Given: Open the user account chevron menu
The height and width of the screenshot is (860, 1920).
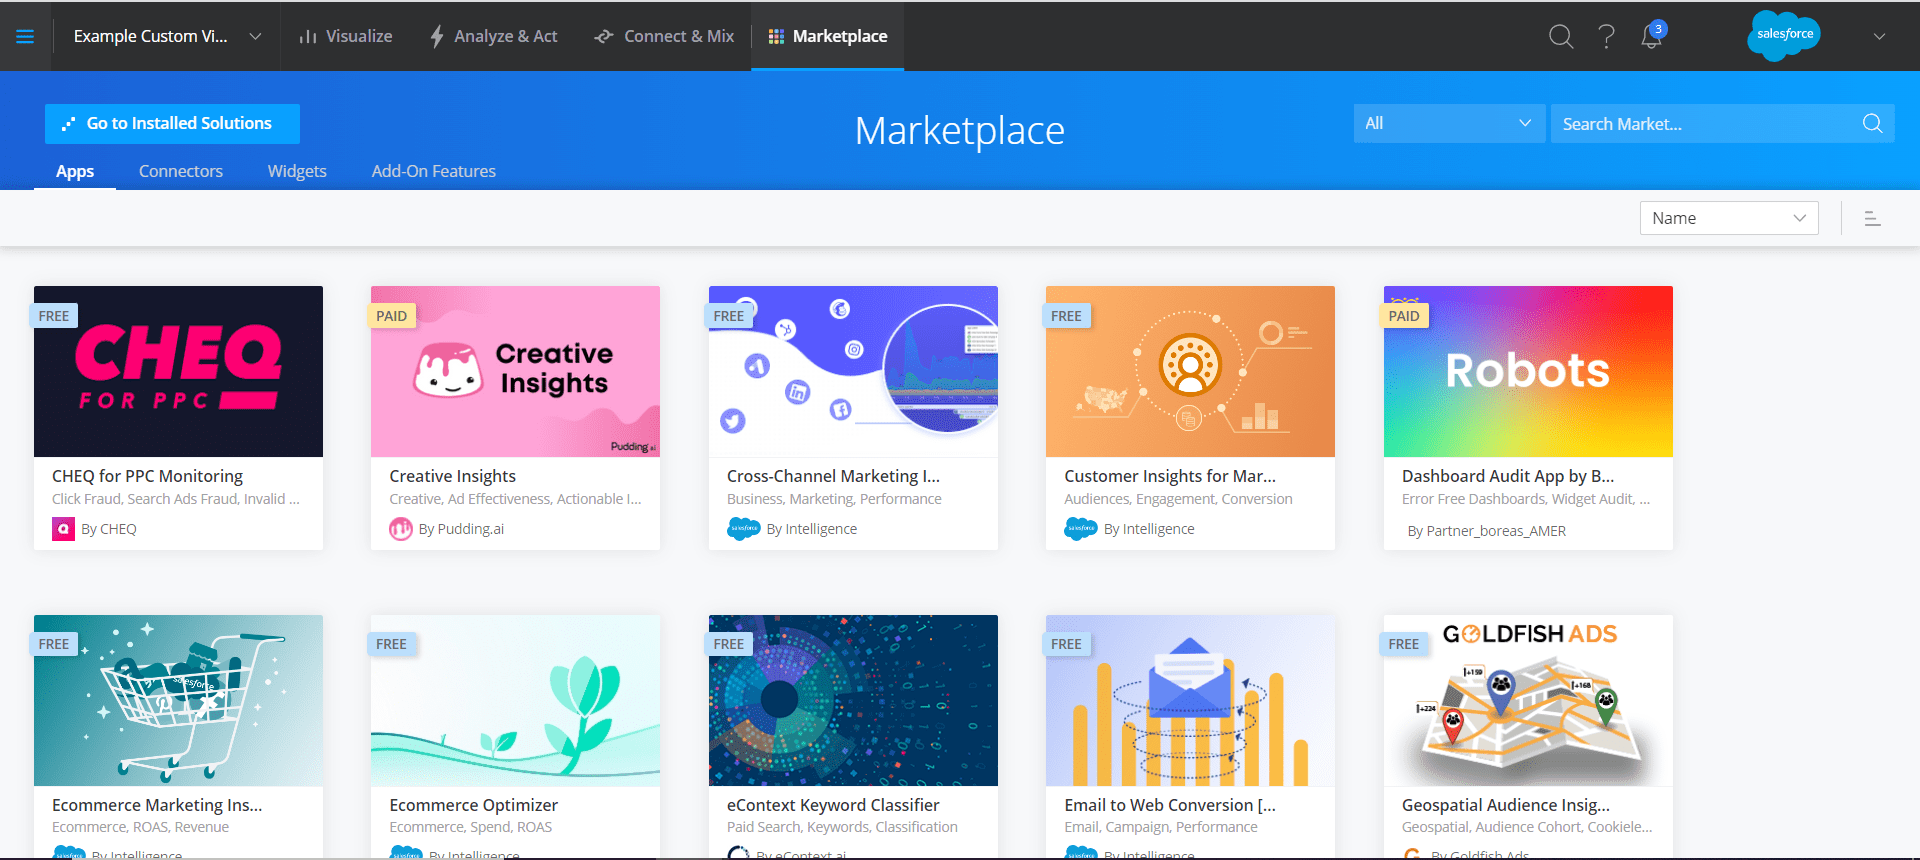Looking at the screenshot, I should coord(1880,37).
